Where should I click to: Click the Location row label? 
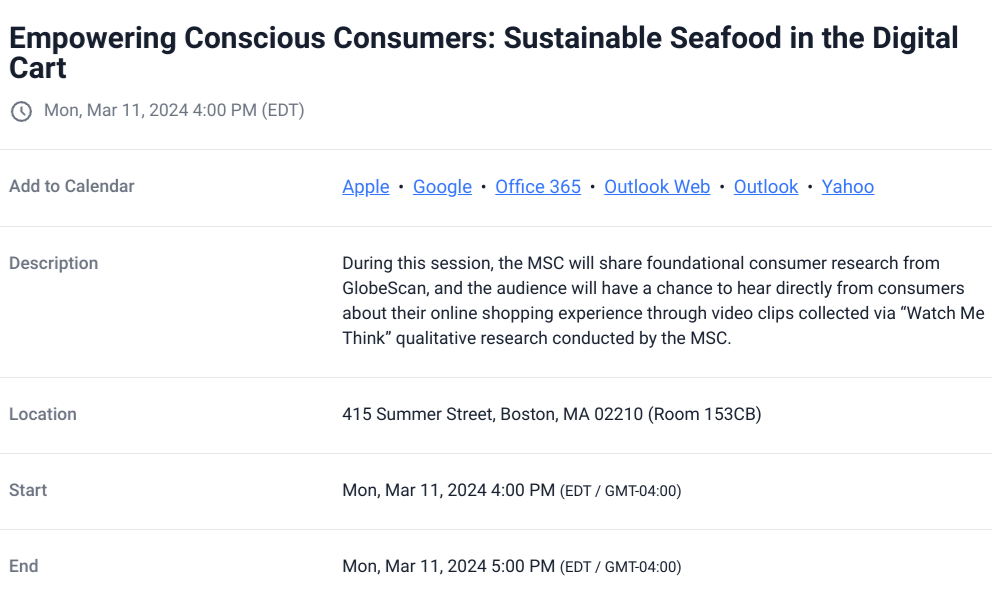pos(43,414)
